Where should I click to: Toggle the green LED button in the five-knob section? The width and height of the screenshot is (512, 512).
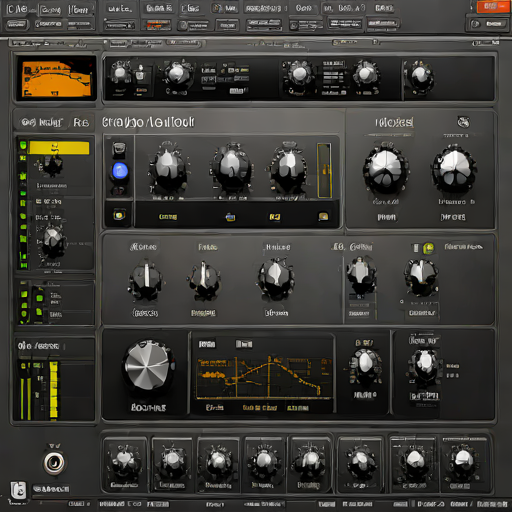(428, 248)
